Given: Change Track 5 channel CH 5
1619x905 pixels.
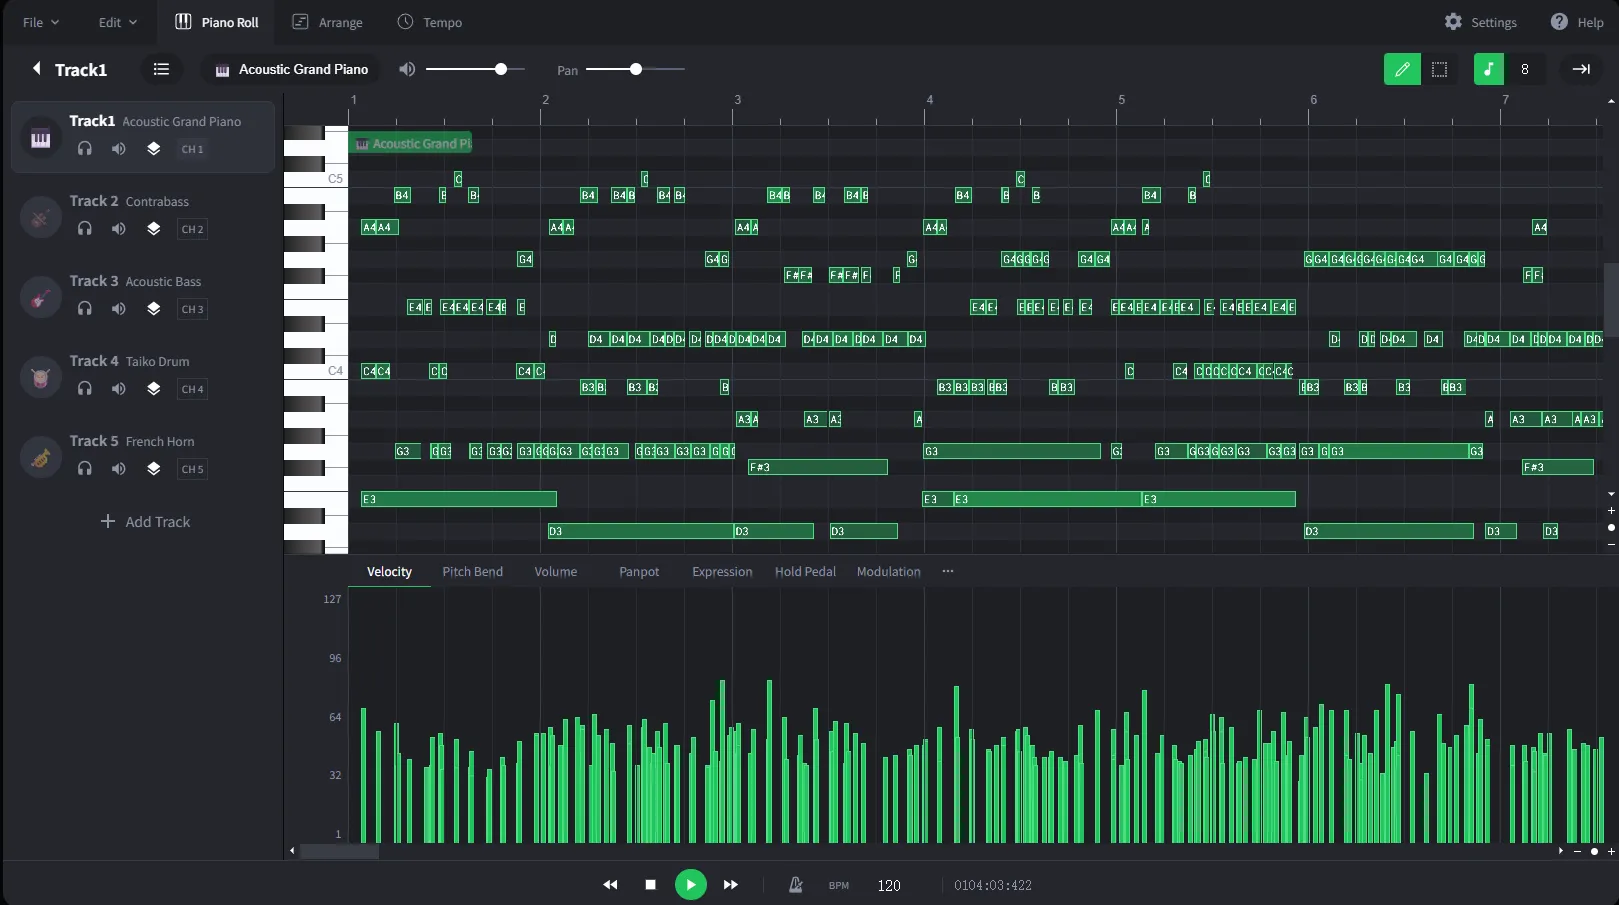Looking at the screenshot, I should point(192,469).
